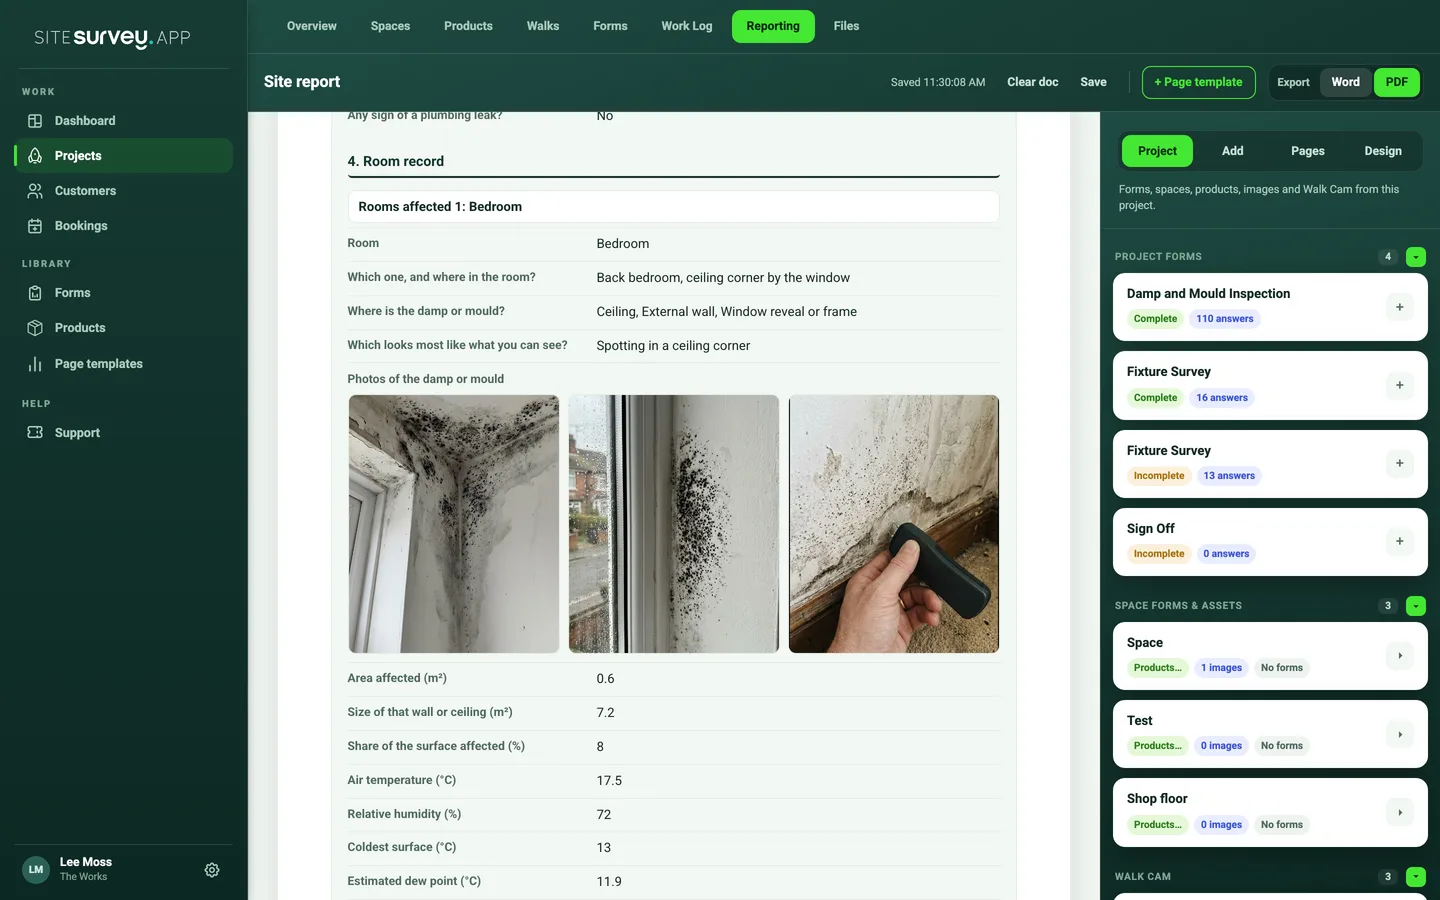Image resolution: width=1440 pixels, height=900 pixels.
Task: Click the Products box icon
Action: [x=35, y=328]
